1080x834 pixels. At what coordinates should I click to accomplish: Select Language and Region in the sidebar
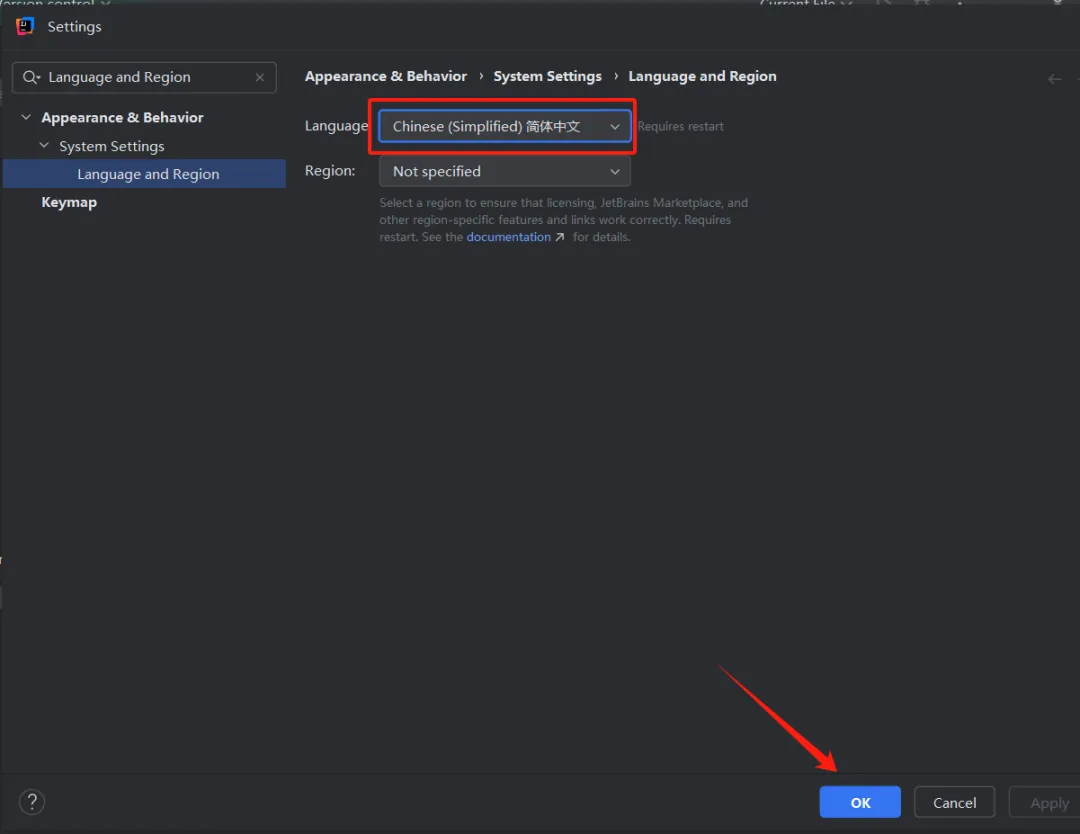click(x=148, y=174)
